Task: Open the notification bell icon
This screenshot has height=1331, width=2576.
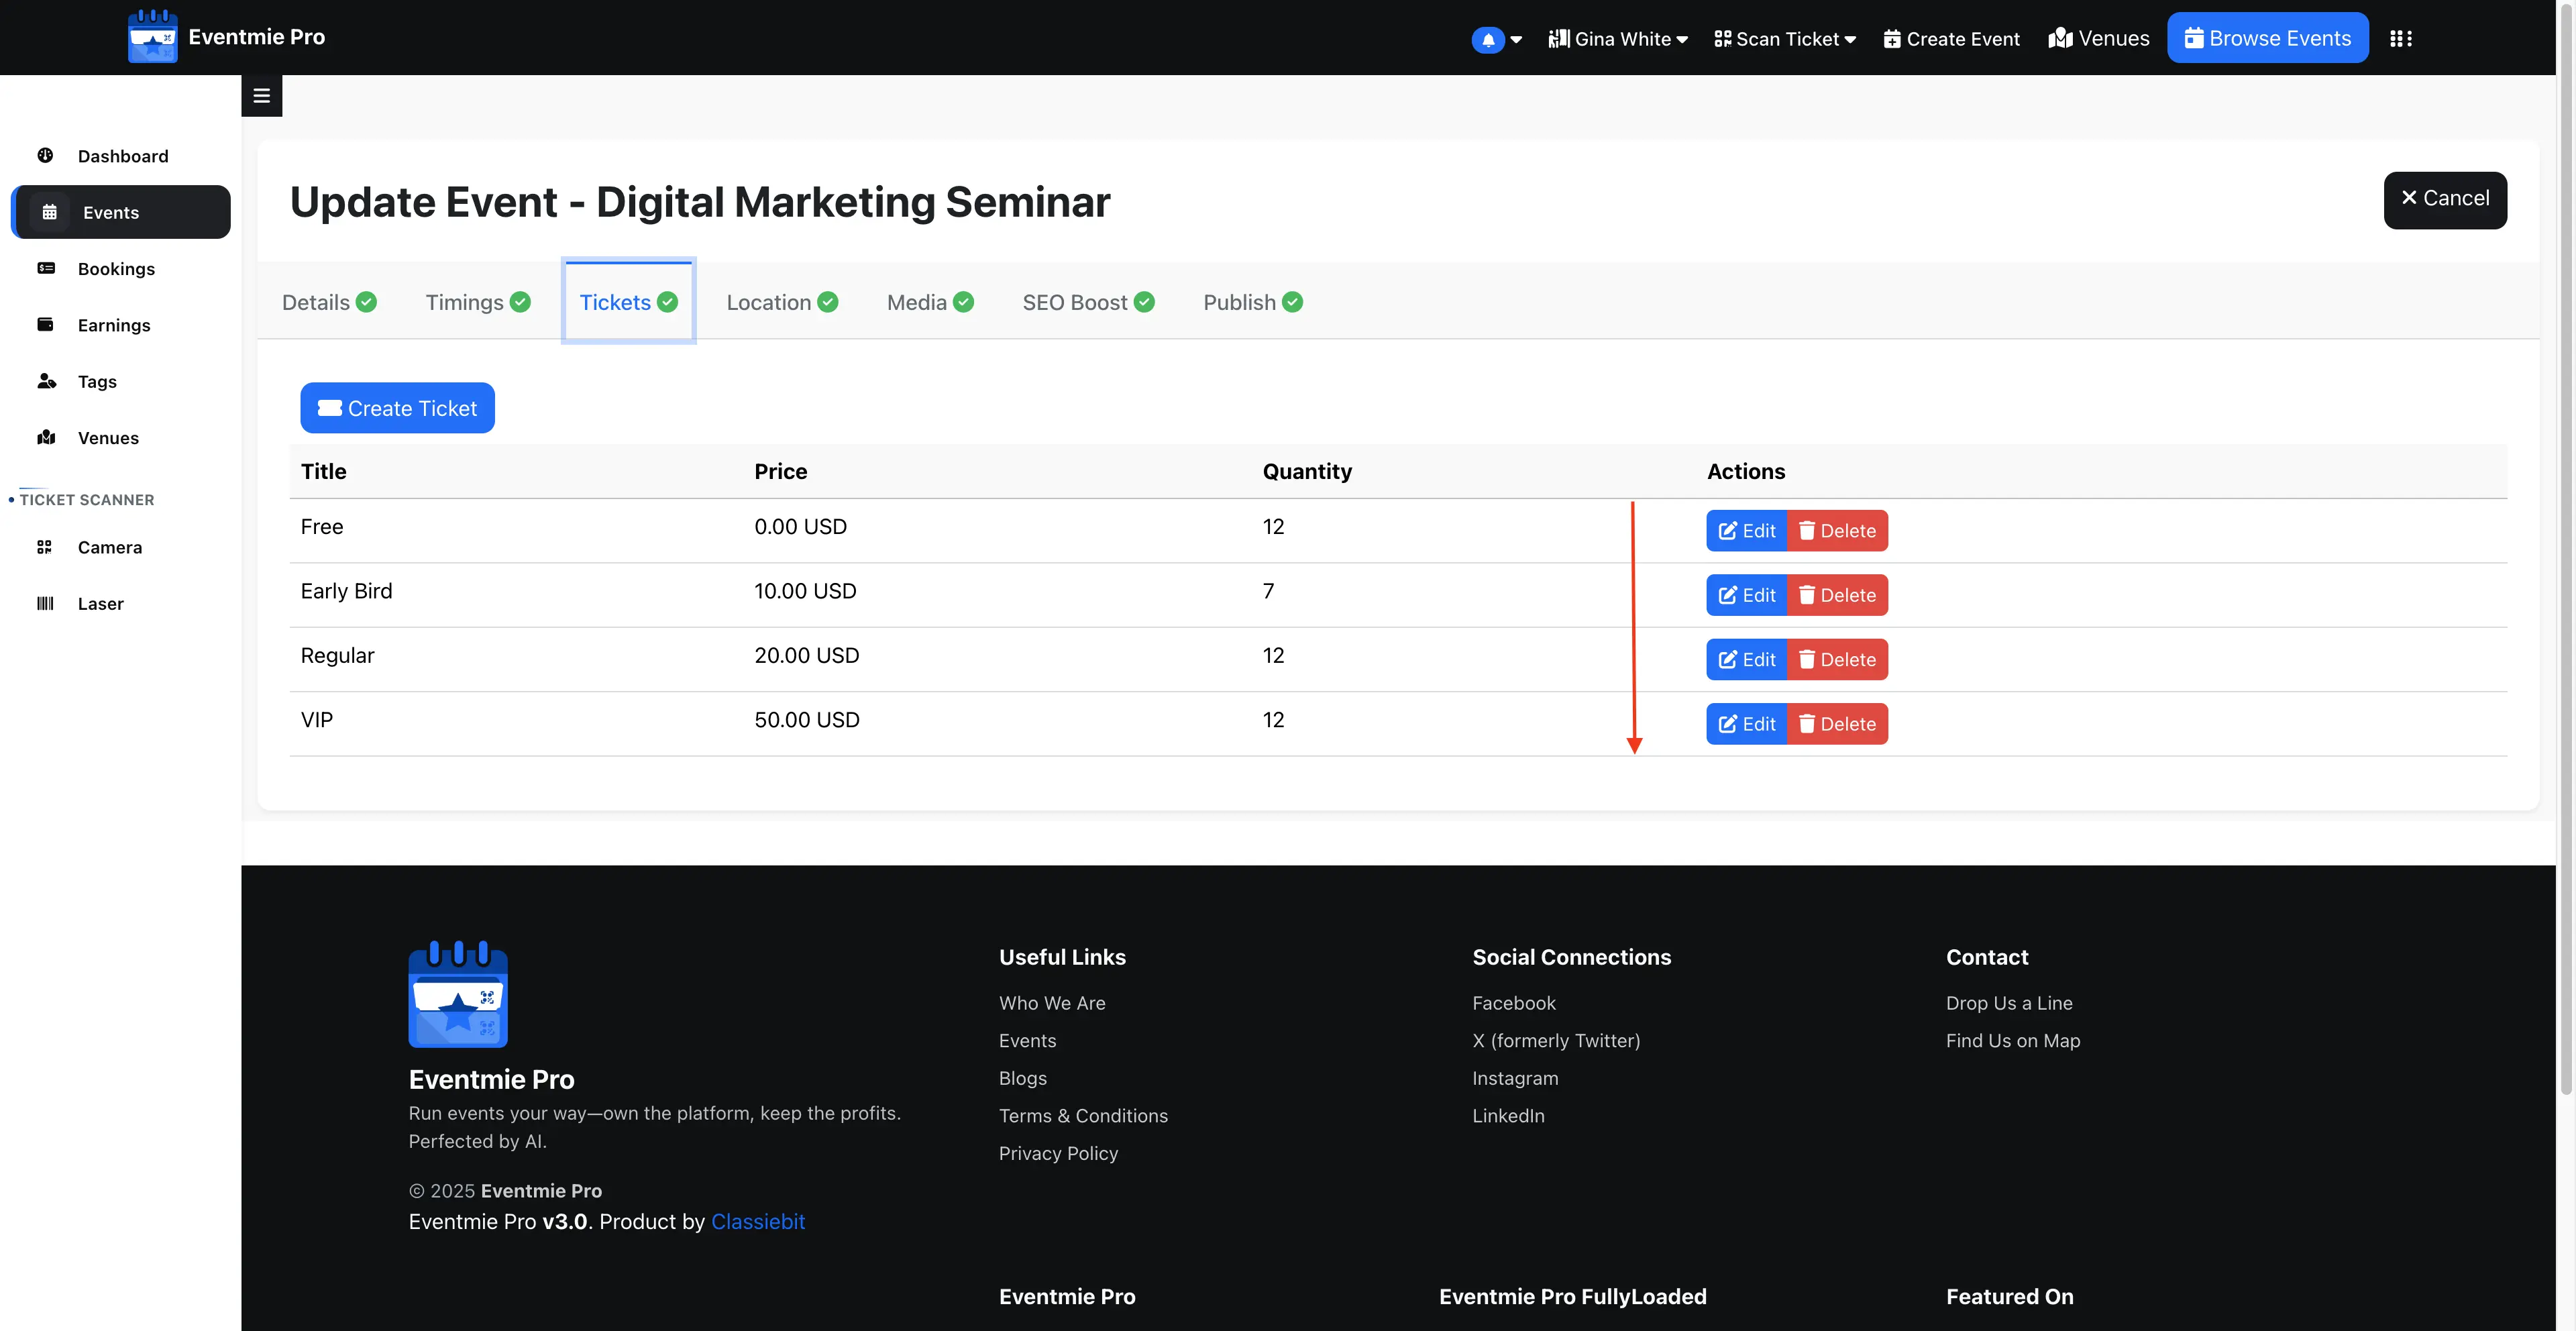Action: pos(1488,39)
